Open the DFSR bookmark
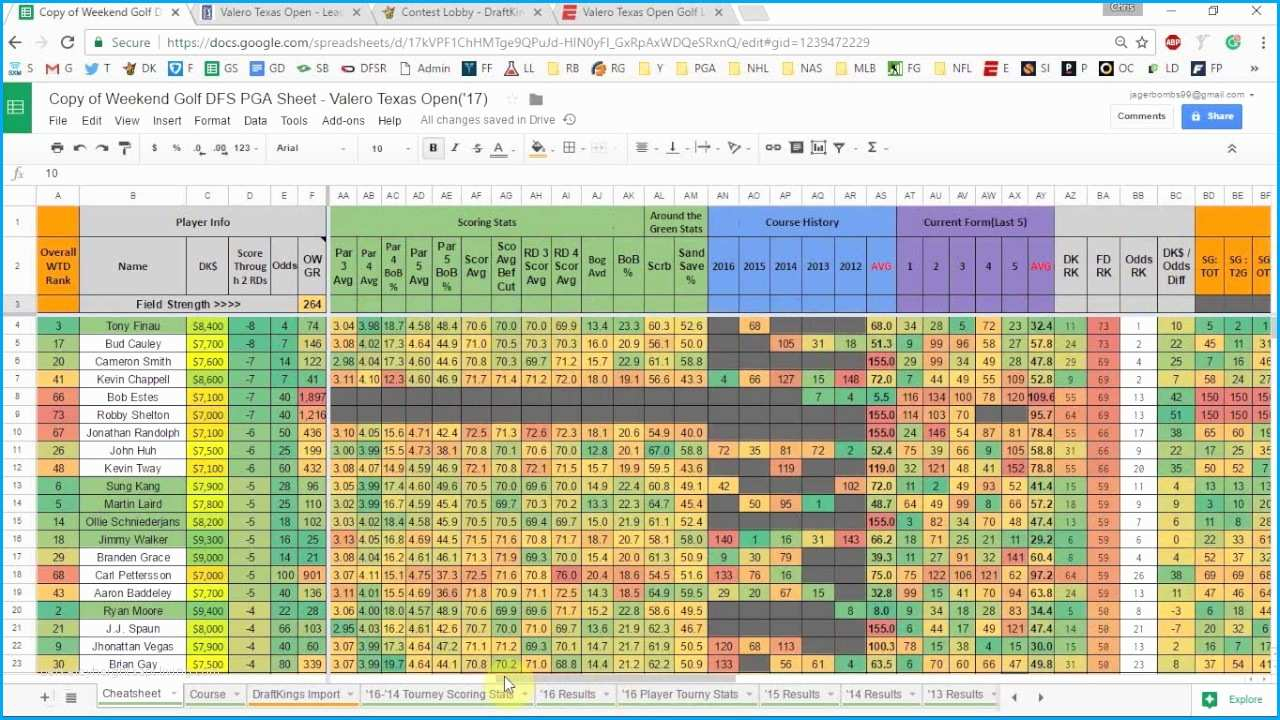The width and height of the screenshot is (1280, 720). (x=363, y=68)
